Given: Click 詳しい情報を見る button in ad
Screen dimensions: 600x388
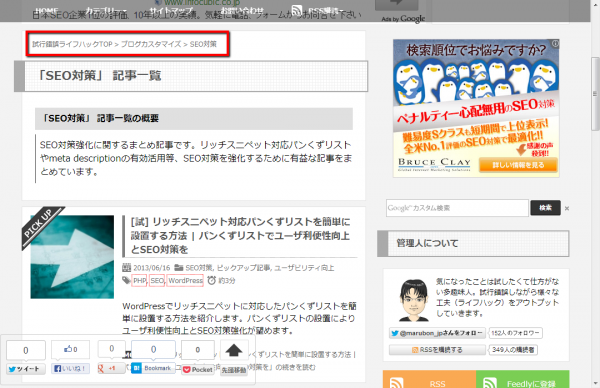Looking at the screenshot, I should coord(518,165).
